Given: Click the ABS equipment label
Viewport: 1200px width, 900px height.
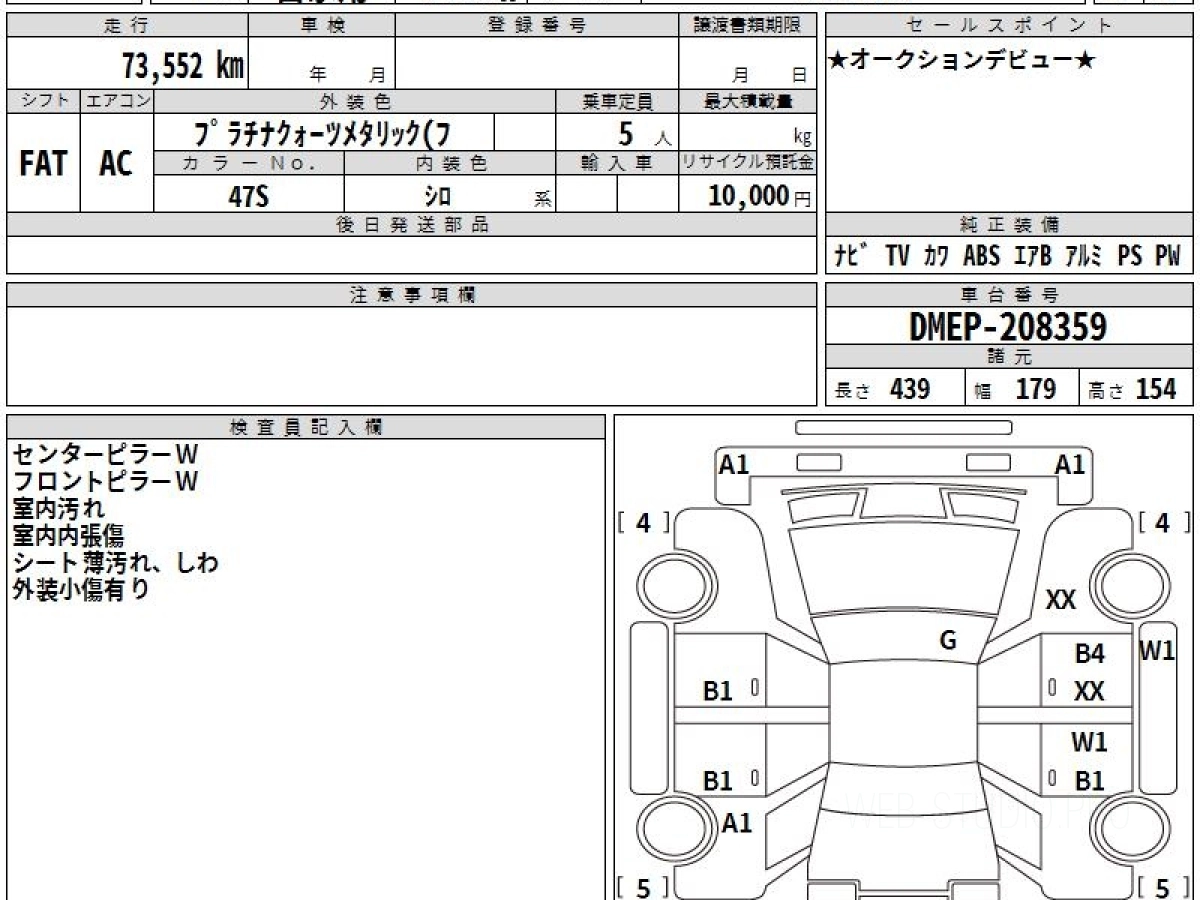Looking at the screenshot, I should coord(981,256).
